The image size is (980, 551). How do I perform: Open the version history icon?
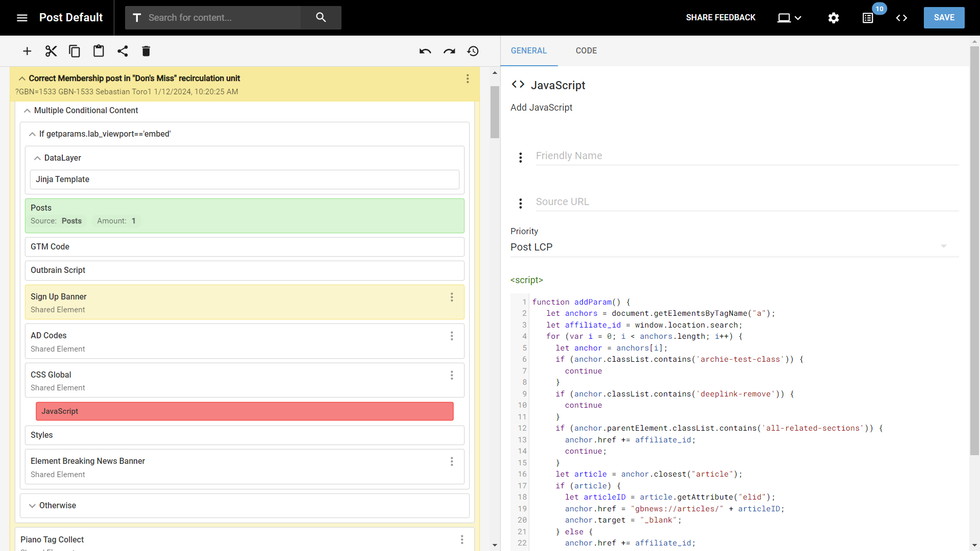tap(473, 51)
